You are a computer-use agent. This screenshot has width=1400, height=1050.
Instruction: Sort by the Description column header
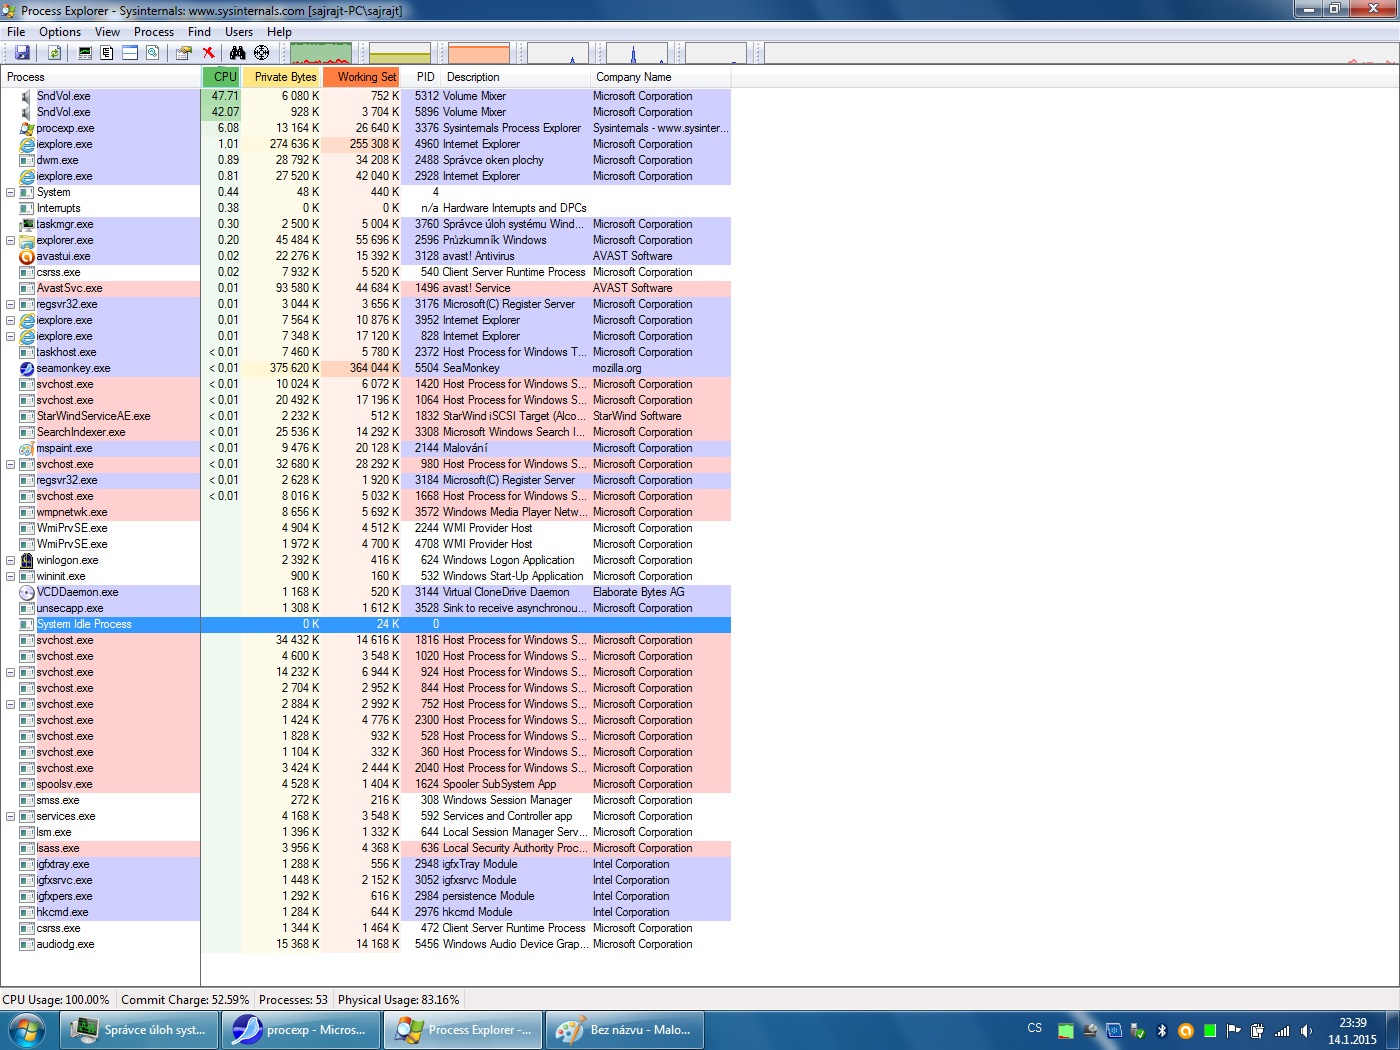pos(515,77)
